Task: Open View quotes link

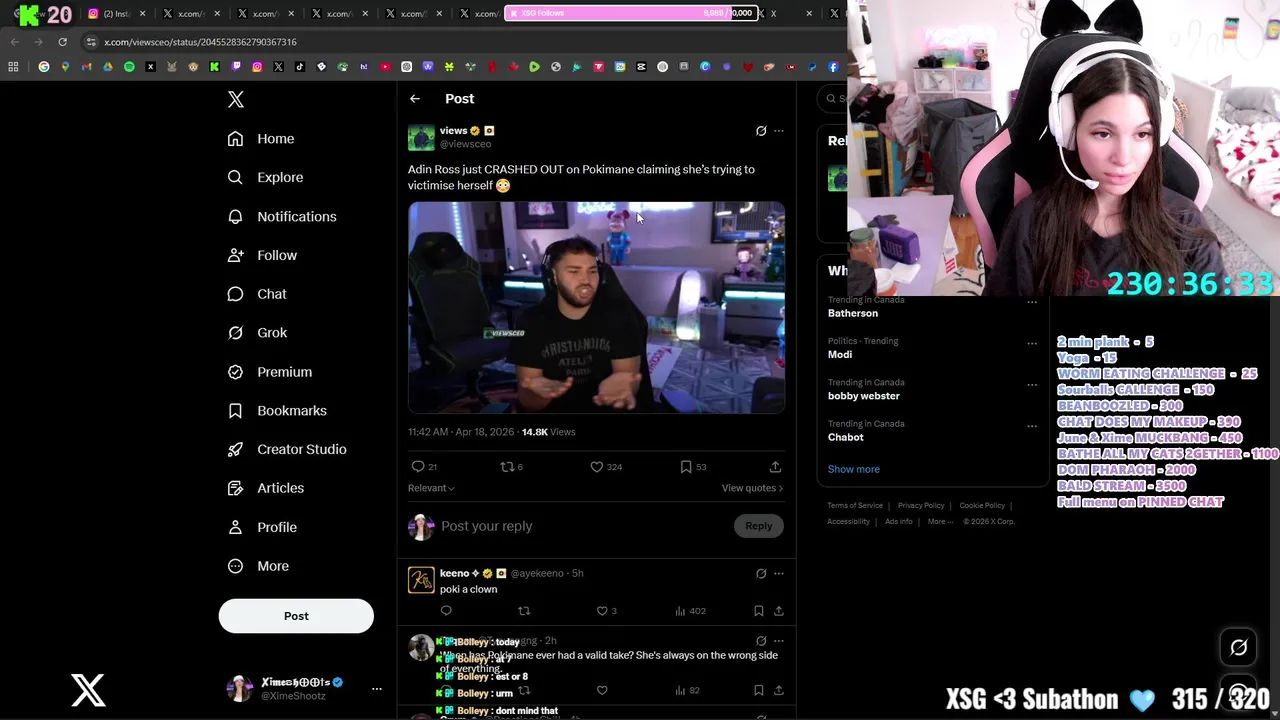Action: click(x=752, y=488)
